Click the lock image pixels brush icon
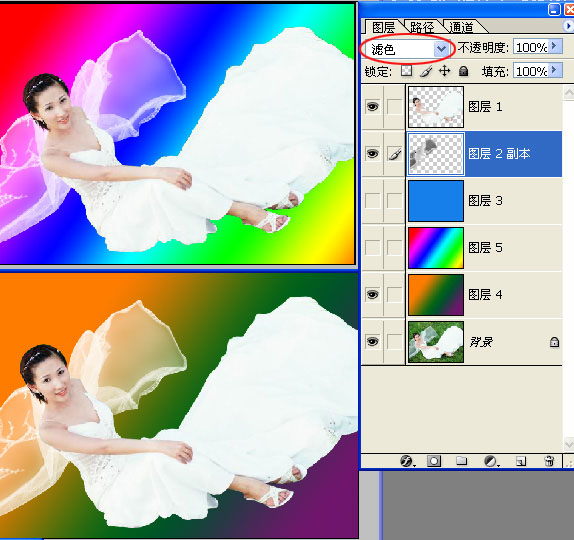574x540 pixels. pos(426,71)
